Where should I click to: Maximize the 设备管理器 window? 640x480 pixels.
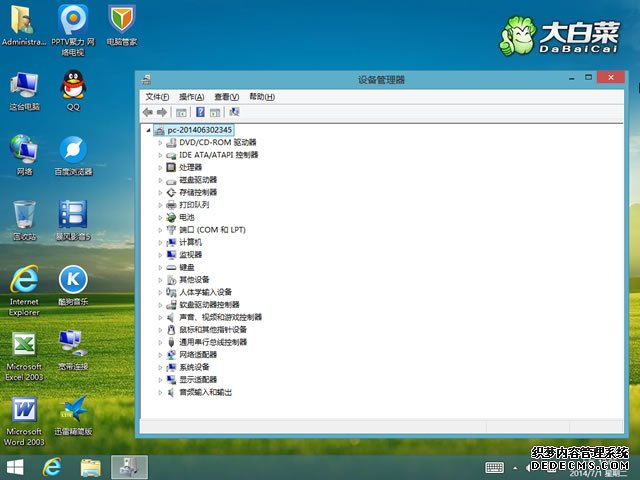589,77
